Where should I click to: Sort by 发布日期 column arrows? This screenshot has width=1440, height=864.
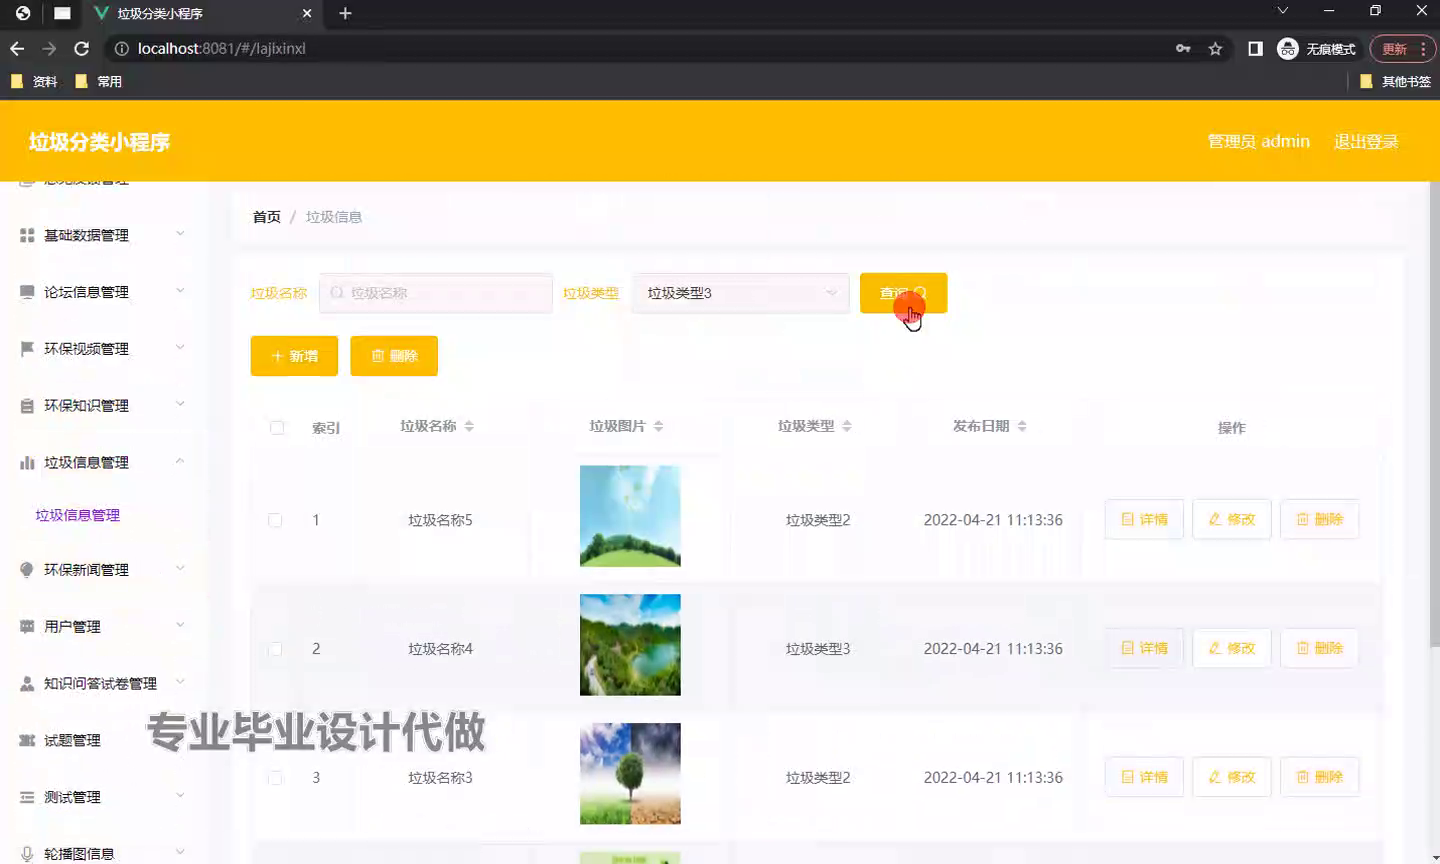pyautogui.click(x=1022, y=426)
